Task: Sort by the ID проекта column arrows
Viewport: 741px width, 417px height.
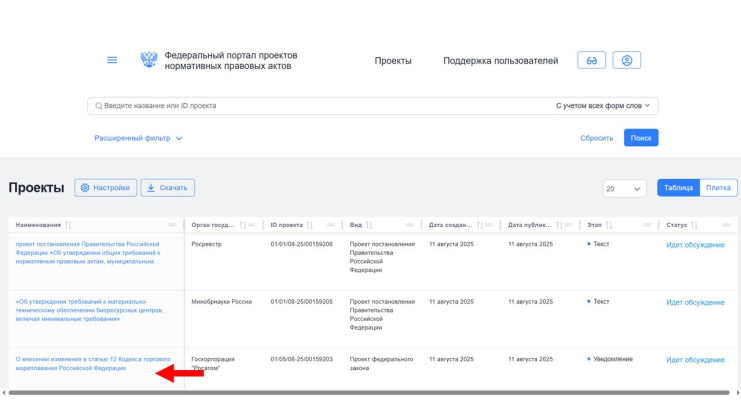Action: click(310, 225)
